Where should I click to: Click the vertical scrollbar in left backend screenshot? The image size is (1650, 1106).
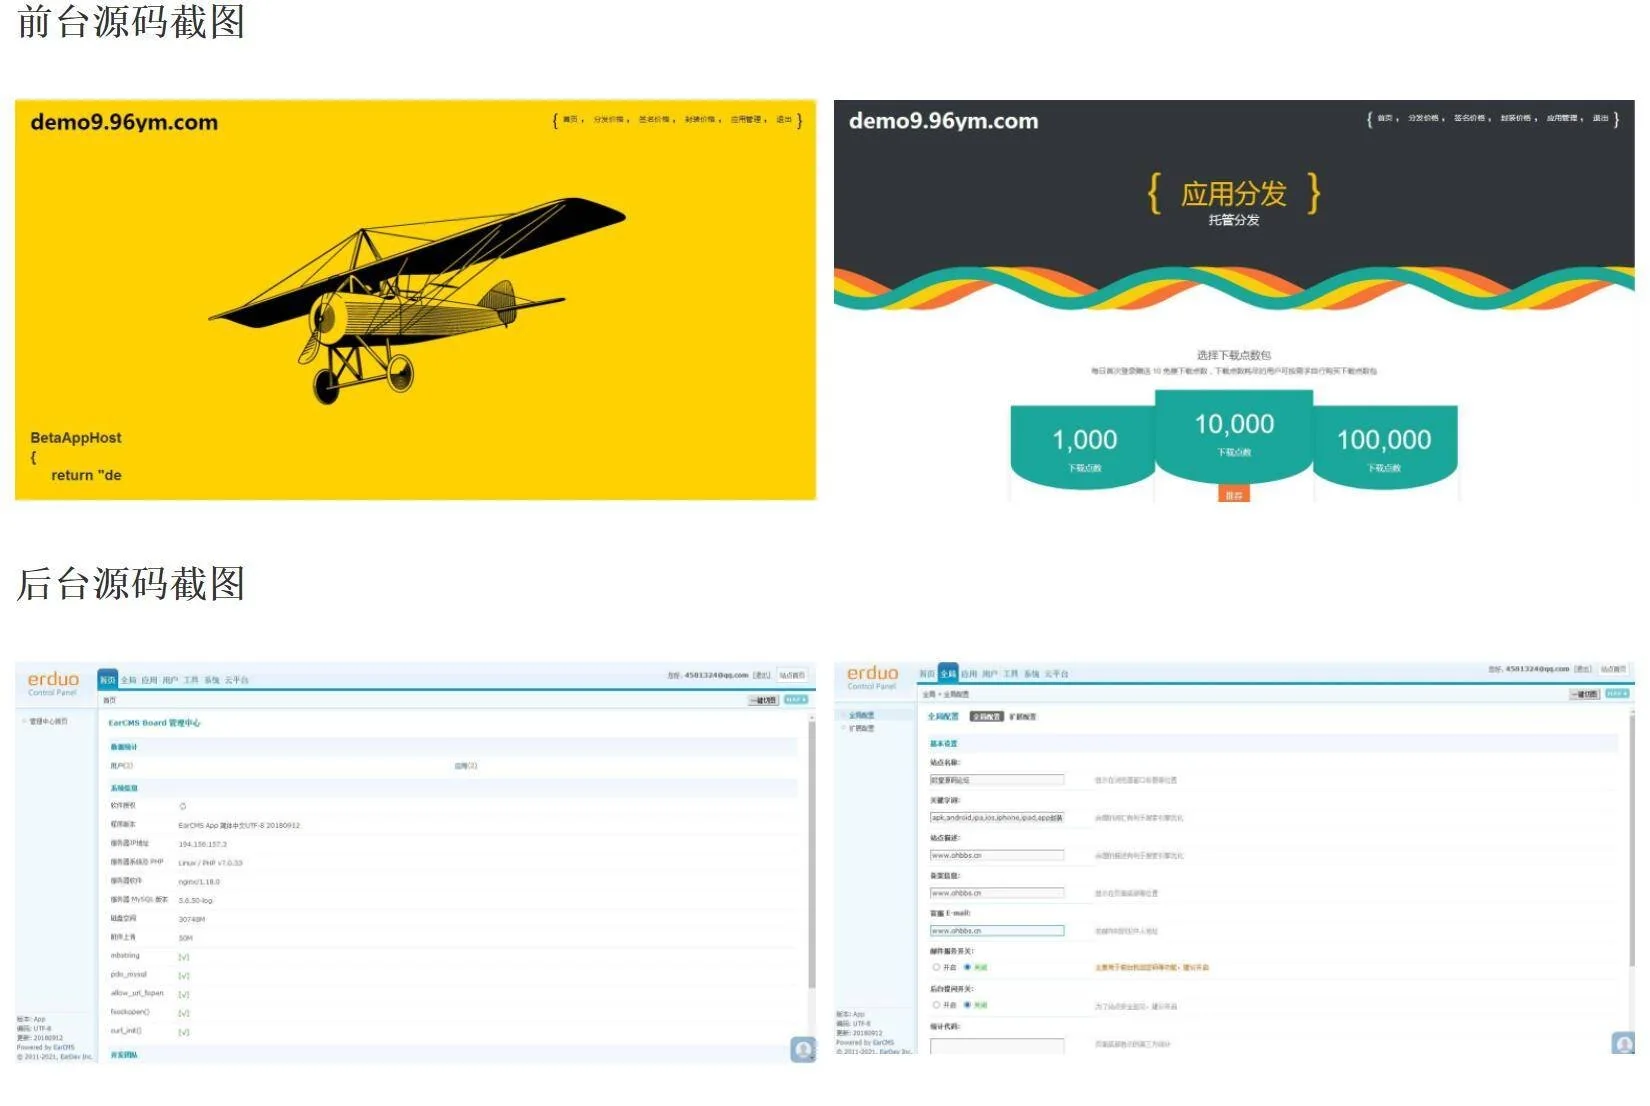tap(811, 860)
